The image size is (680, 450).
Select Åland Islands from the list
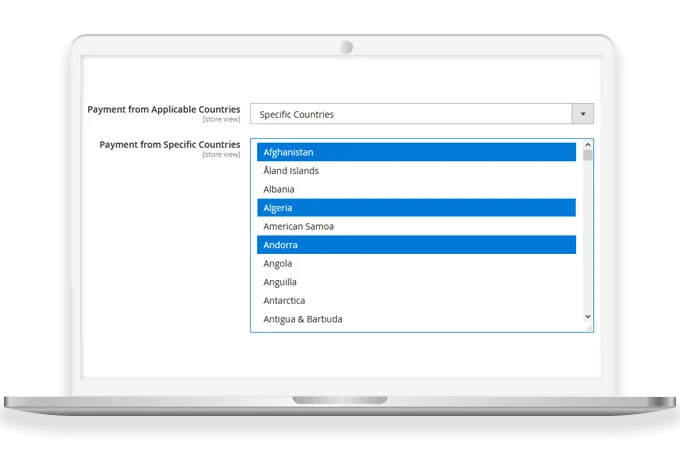pos(416,171)
